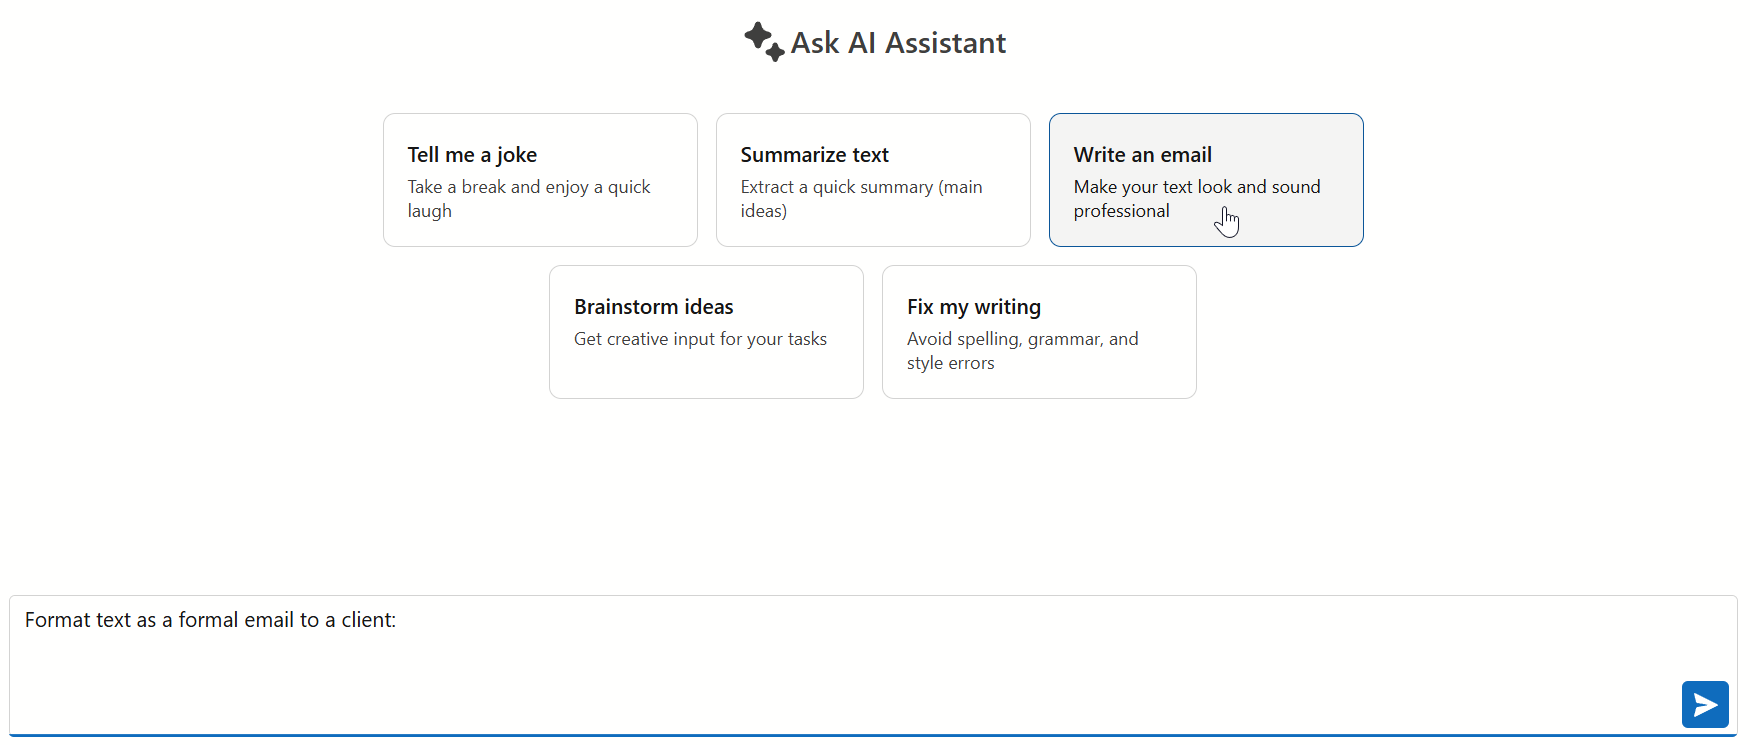Click the 'Summarize text' title text
This screenshot has width=1750, height=745.
tap(814, 155)
